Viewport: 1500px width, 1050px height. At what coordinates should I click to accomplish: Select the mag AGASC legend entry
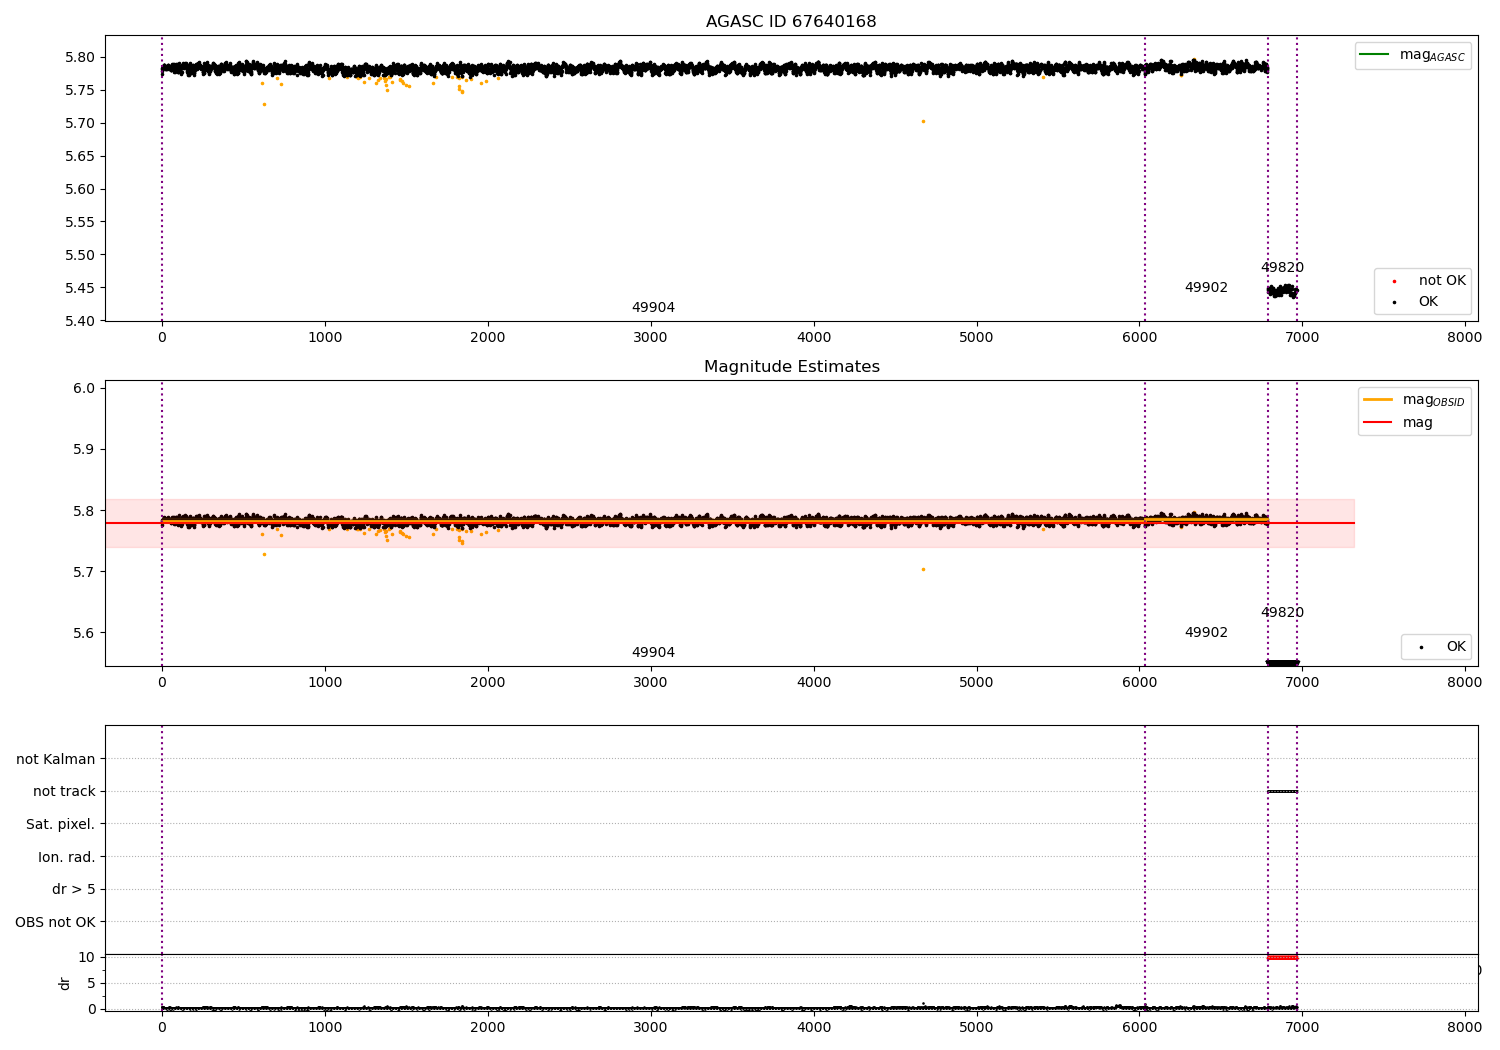(x=1412, y=55)
